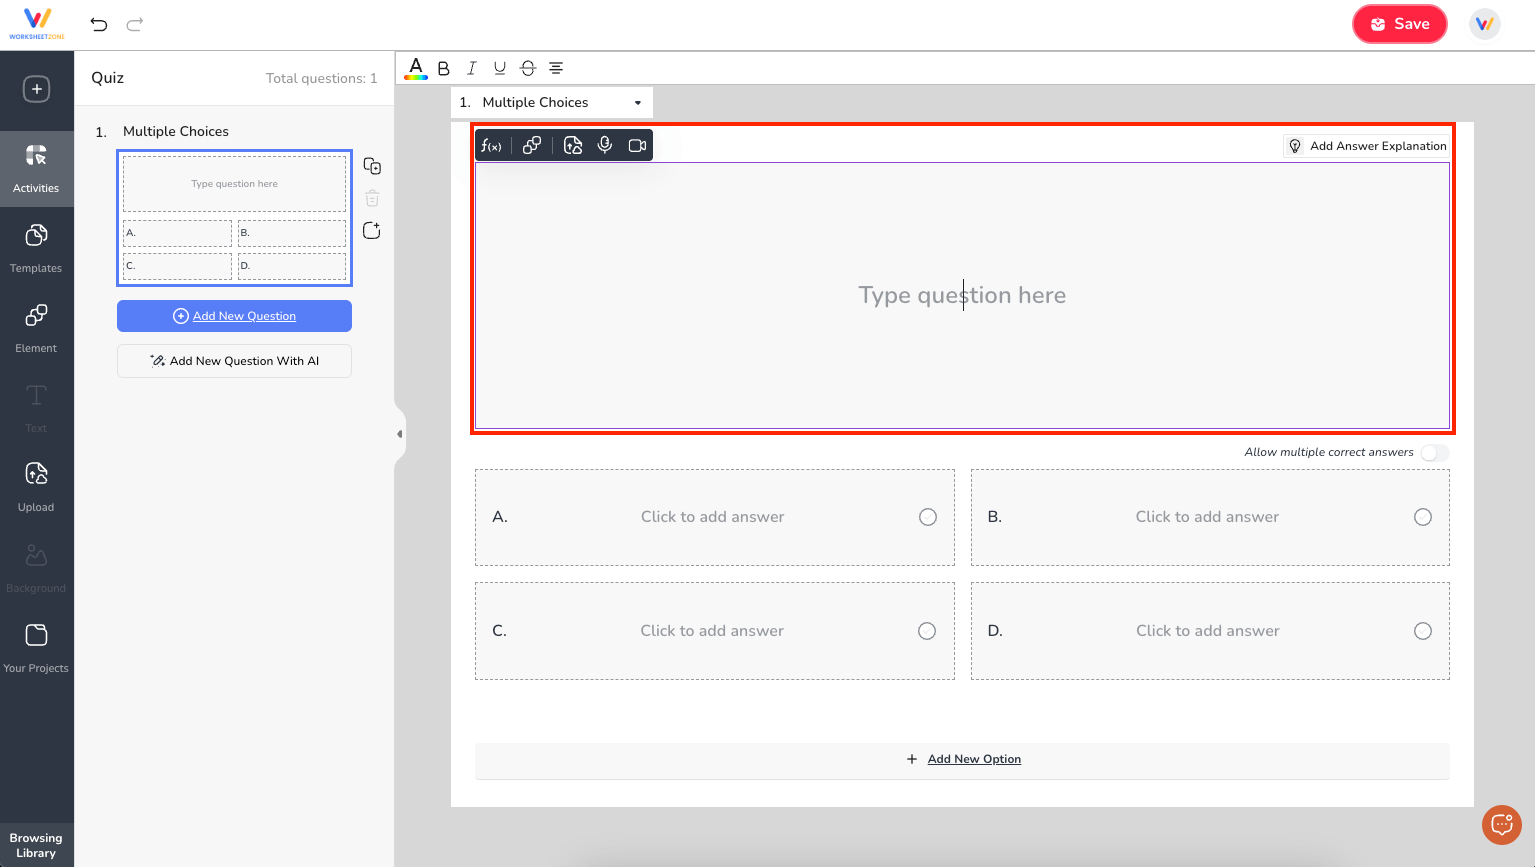
Task: Select question 1 thumbnail
Action: tap(234, 218)
